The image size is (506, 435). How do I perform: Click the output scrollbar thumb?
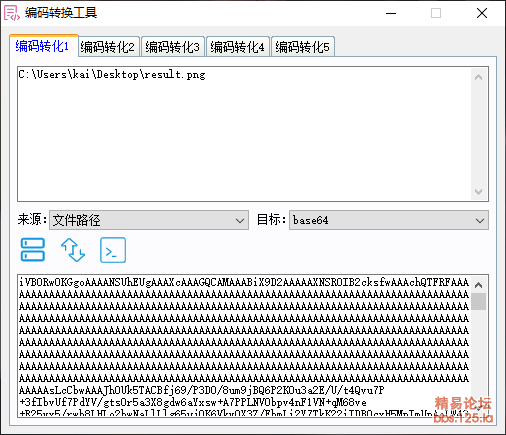[479, 302]
